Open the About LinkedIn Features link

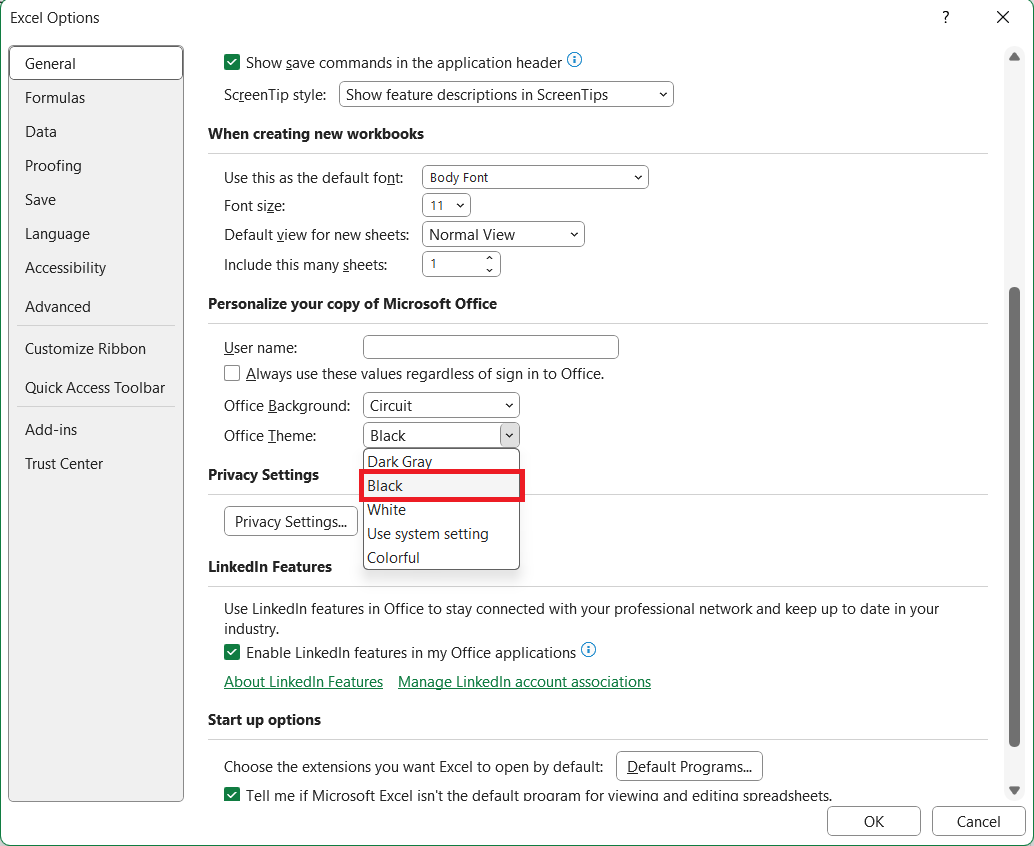[x=303, y=682]
